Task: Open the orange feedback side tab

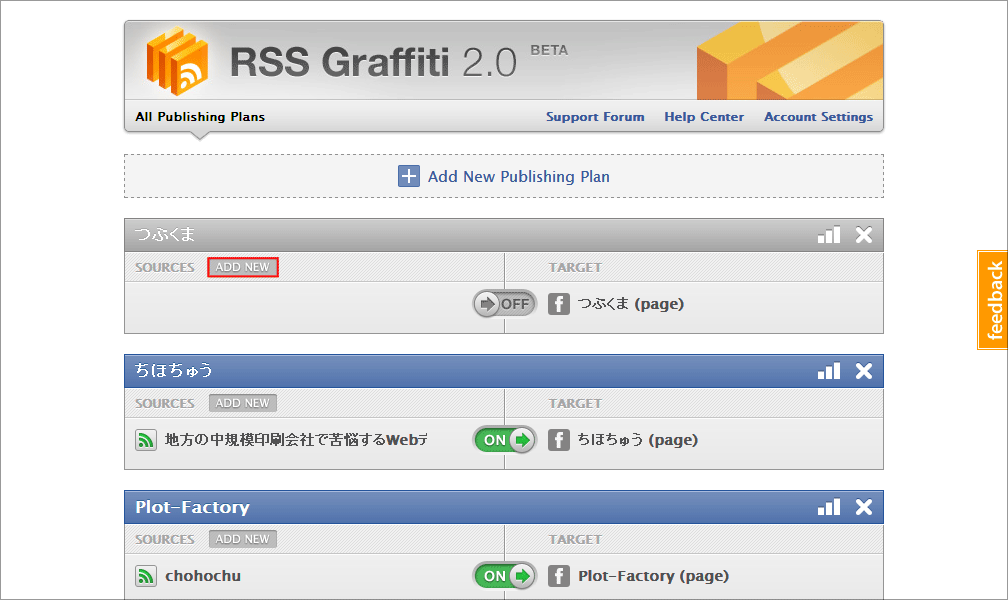Action: (x=993, y=300)
